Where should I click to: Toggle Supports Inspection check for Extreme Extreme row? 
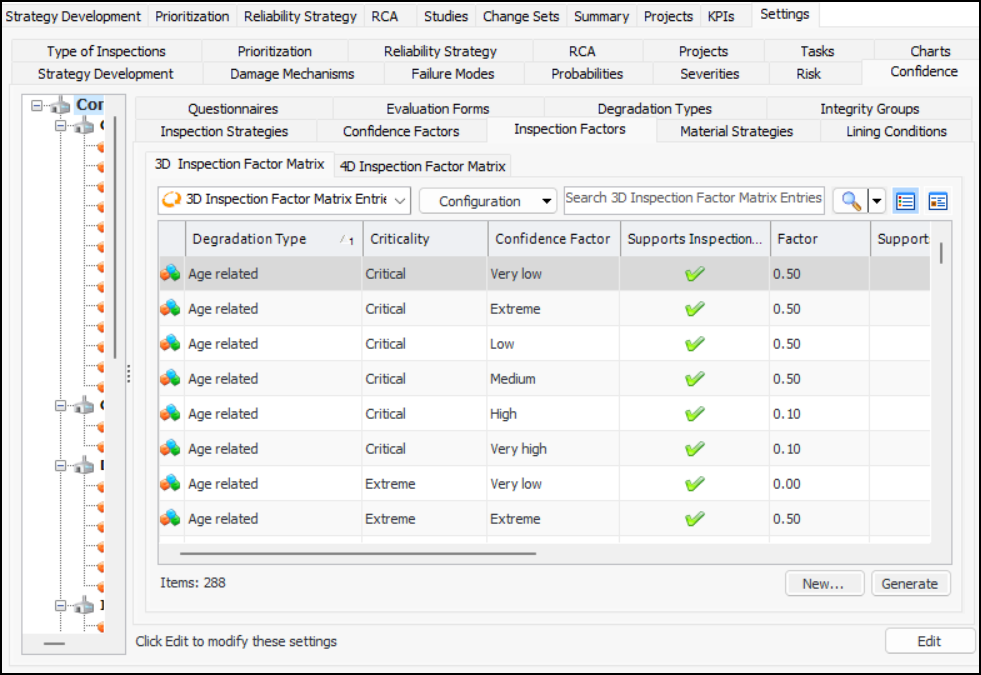coord(695,519)
